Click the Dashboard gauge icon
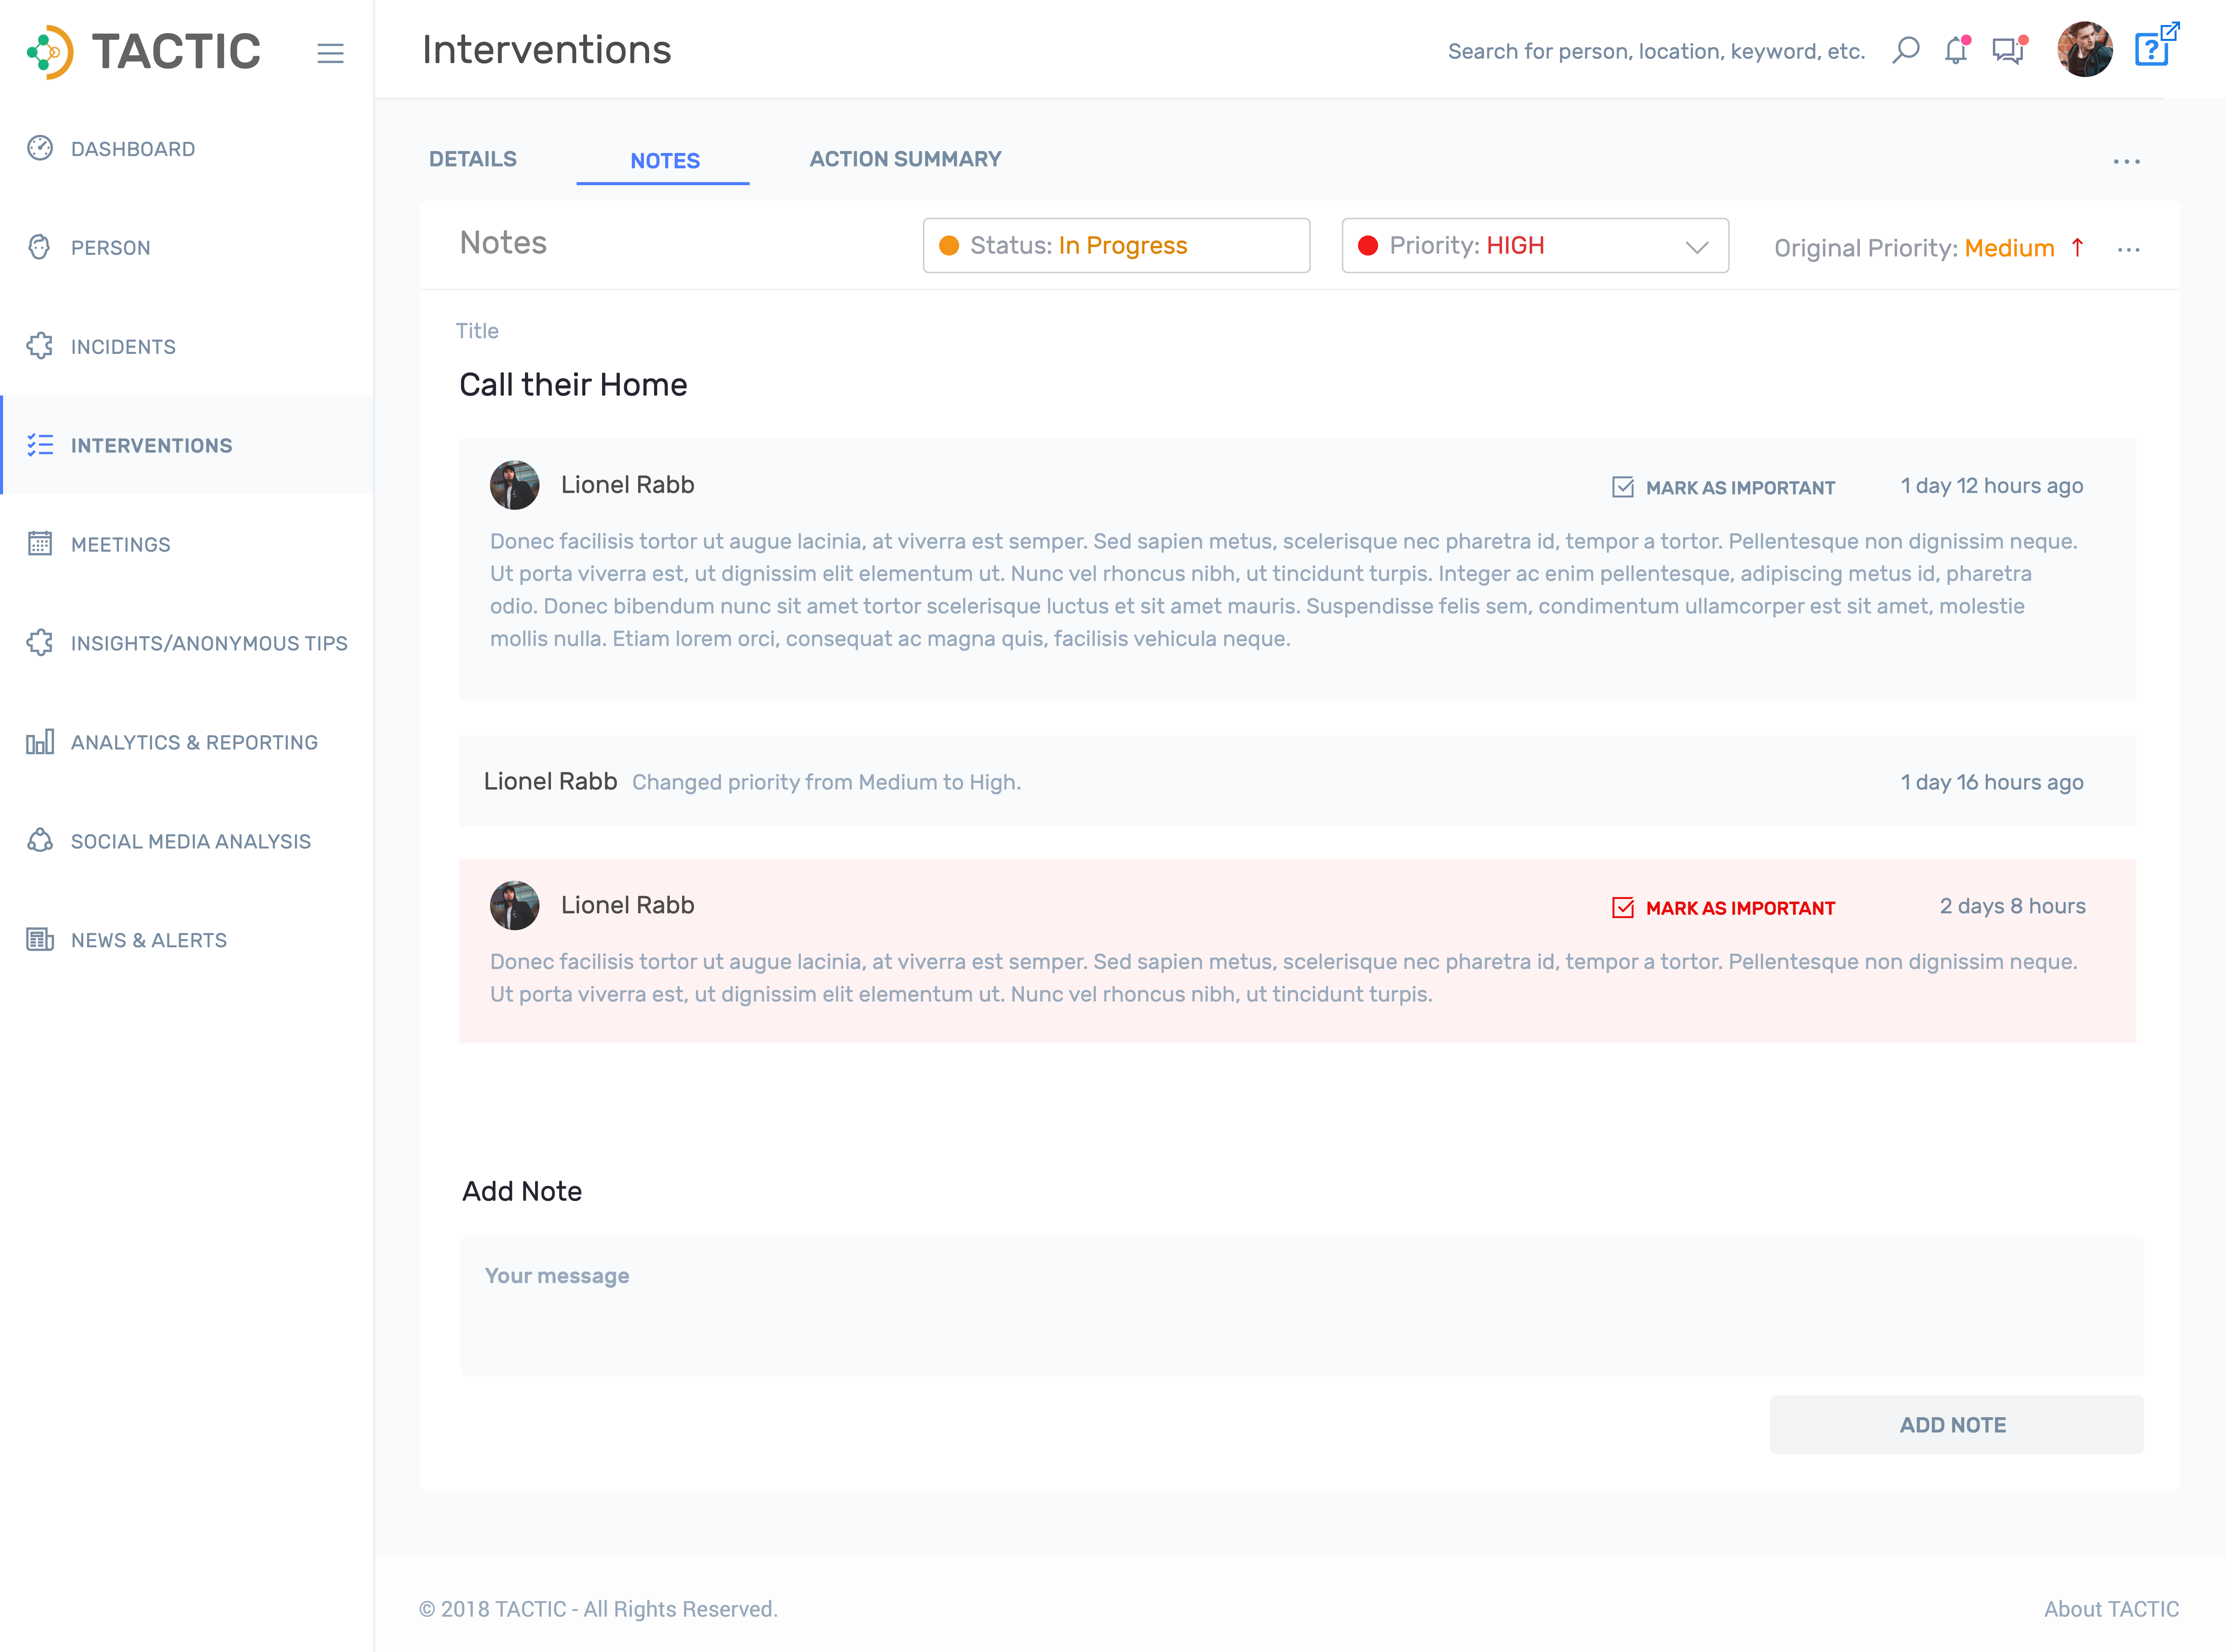 coord(40,148)
